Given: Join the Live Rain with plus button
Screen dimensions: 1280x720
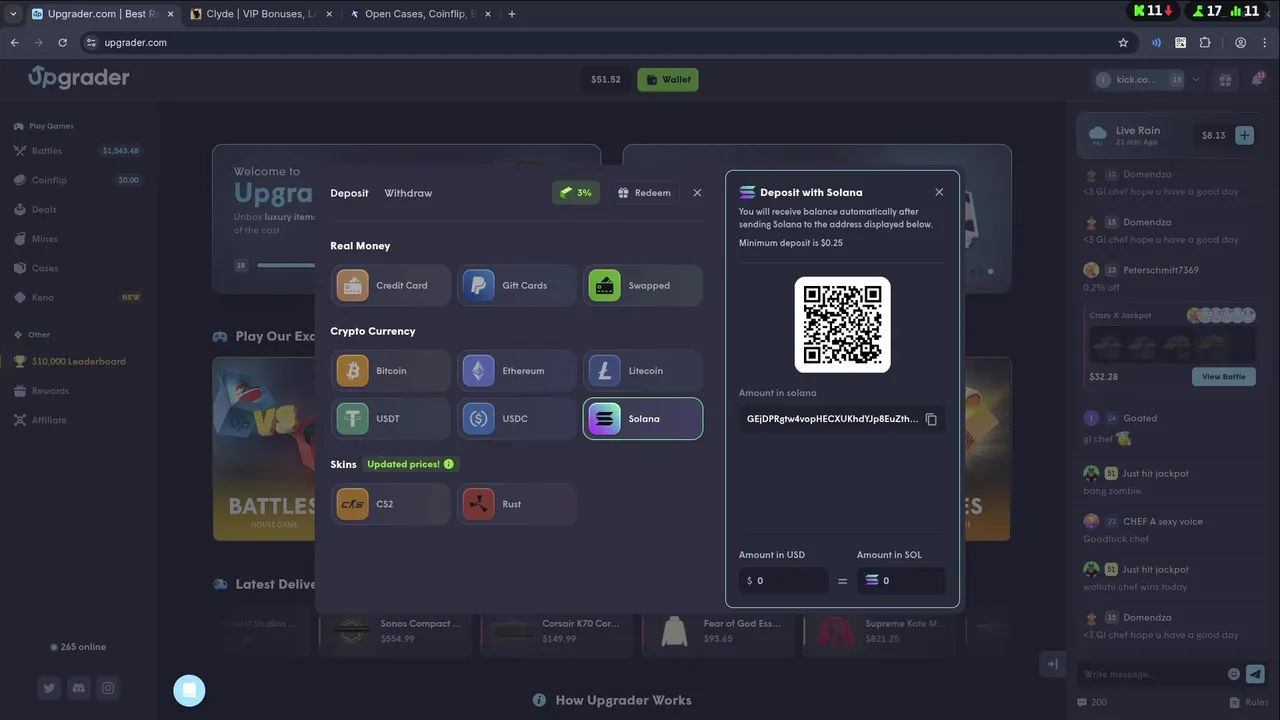Looking at the screenshot, I should (1244, 135).
